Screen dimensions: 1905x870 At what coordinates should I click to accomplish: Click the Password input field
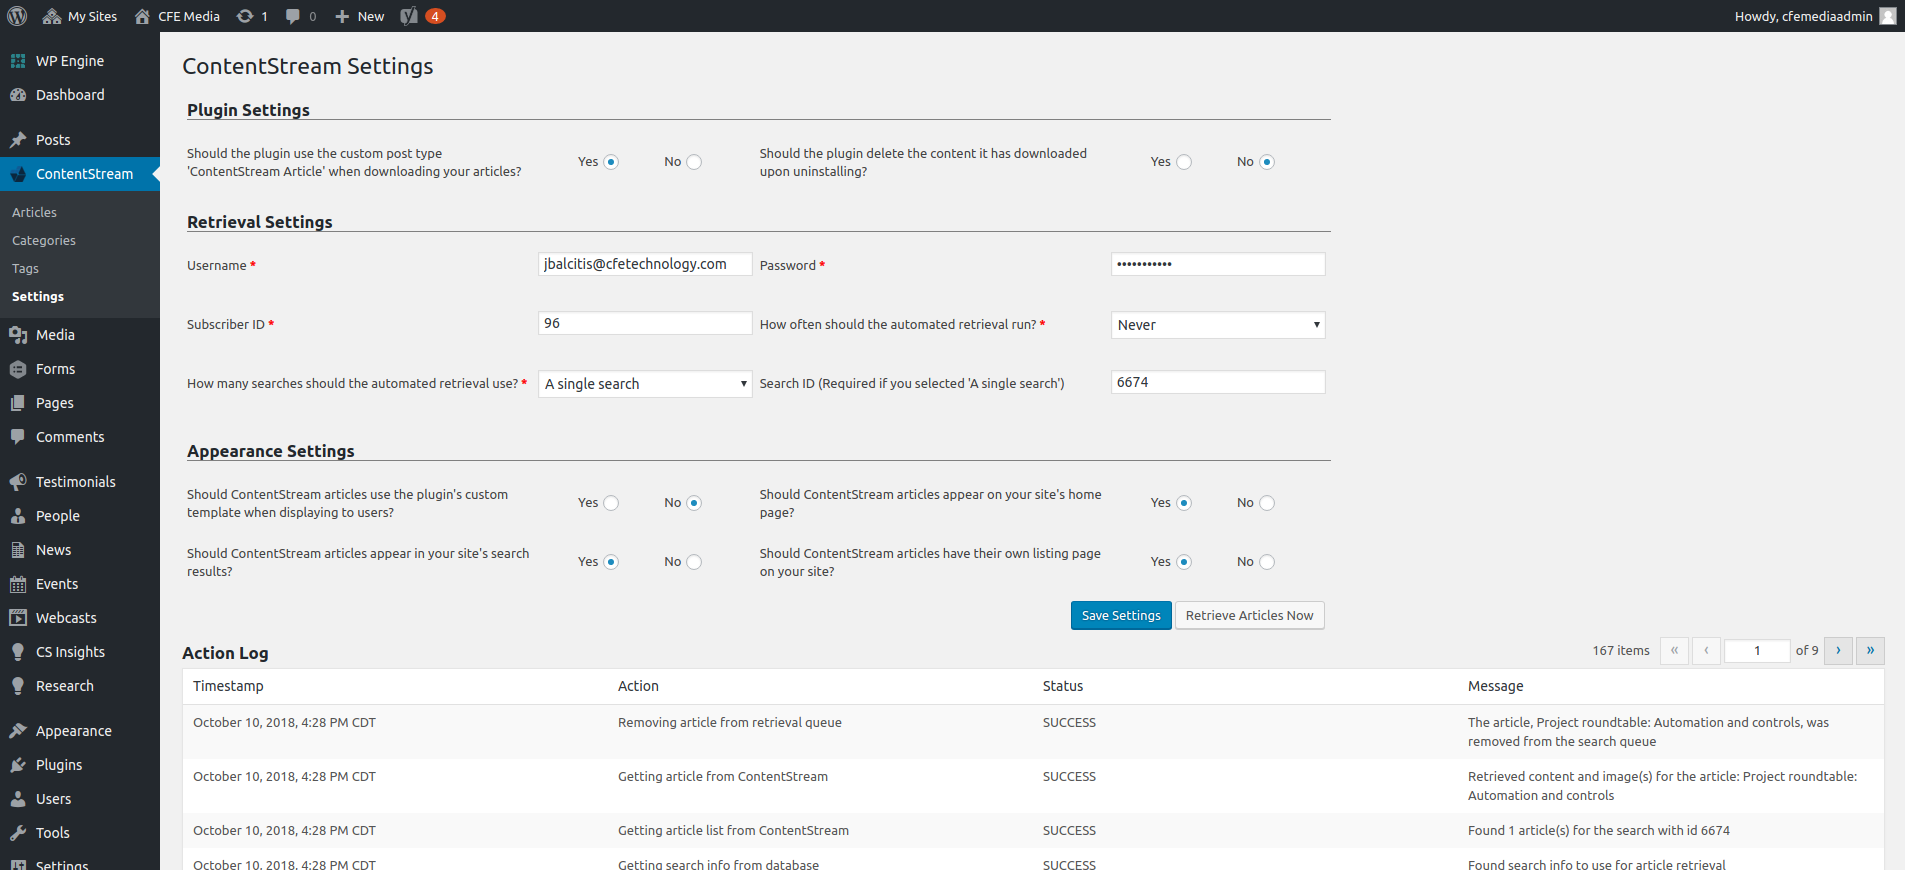[x=1218, y=264]
